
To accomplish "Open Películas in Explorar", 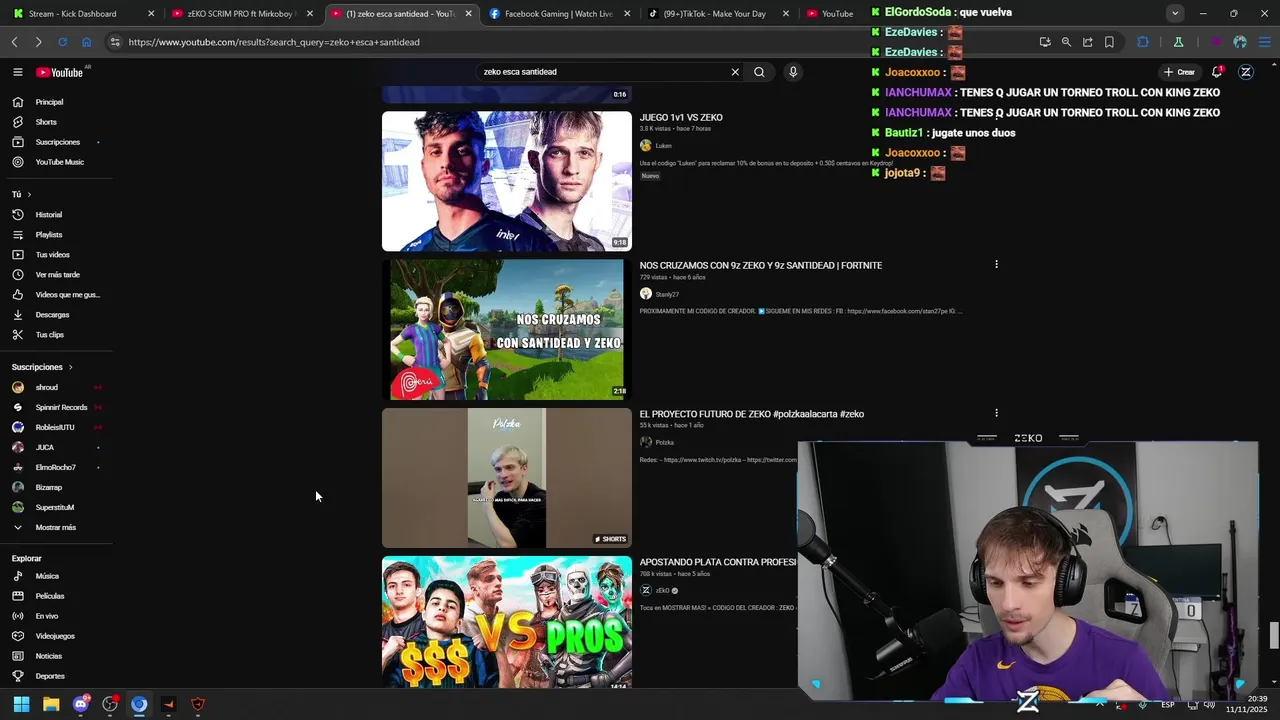I will pos(56,596).
